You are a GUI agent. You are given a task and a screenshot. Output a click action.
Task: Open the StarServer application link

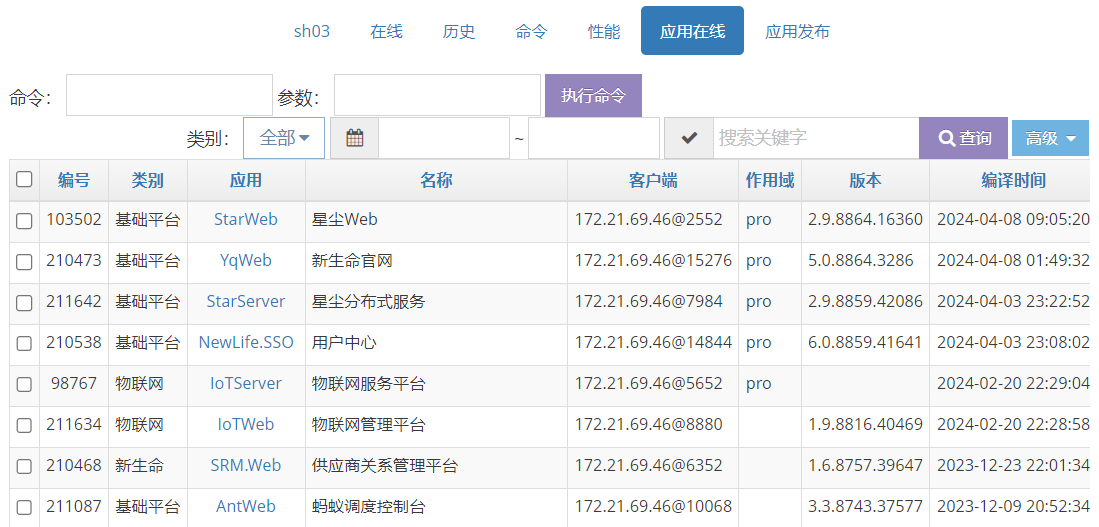246,301
